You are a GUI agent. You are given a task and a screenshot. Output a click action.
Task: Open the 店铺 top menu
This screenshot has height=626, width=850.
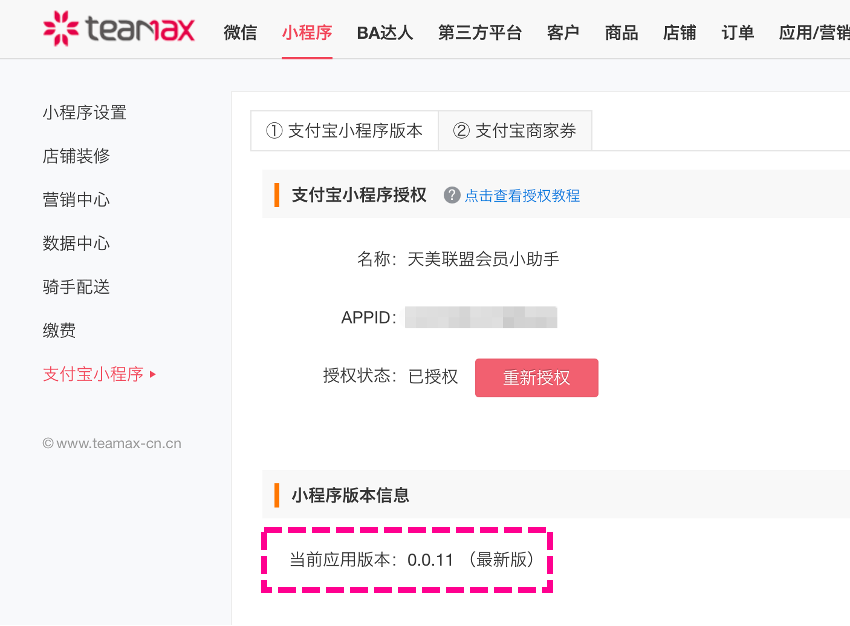click(679, 33)
